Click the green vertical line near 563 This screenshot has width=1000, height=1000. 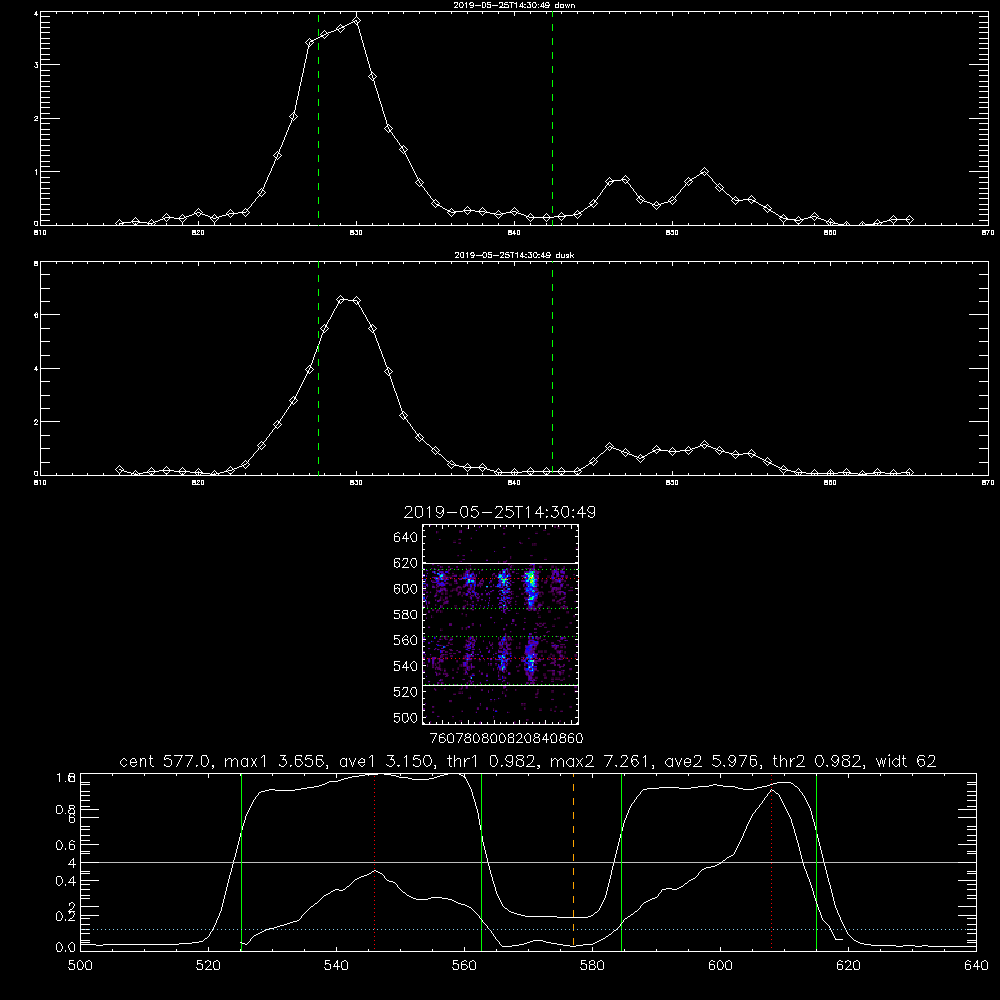coord(482,862)
